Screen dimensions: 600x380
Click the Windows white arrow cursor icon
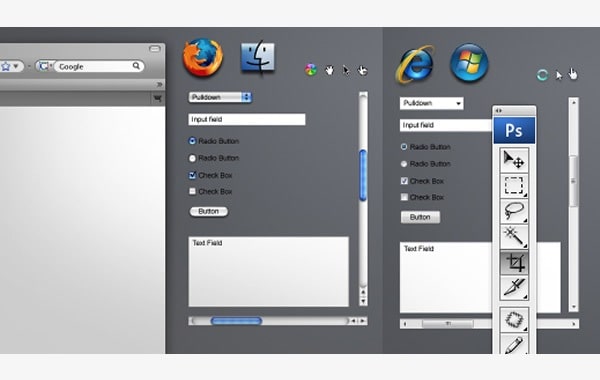[x=559, y=75]
